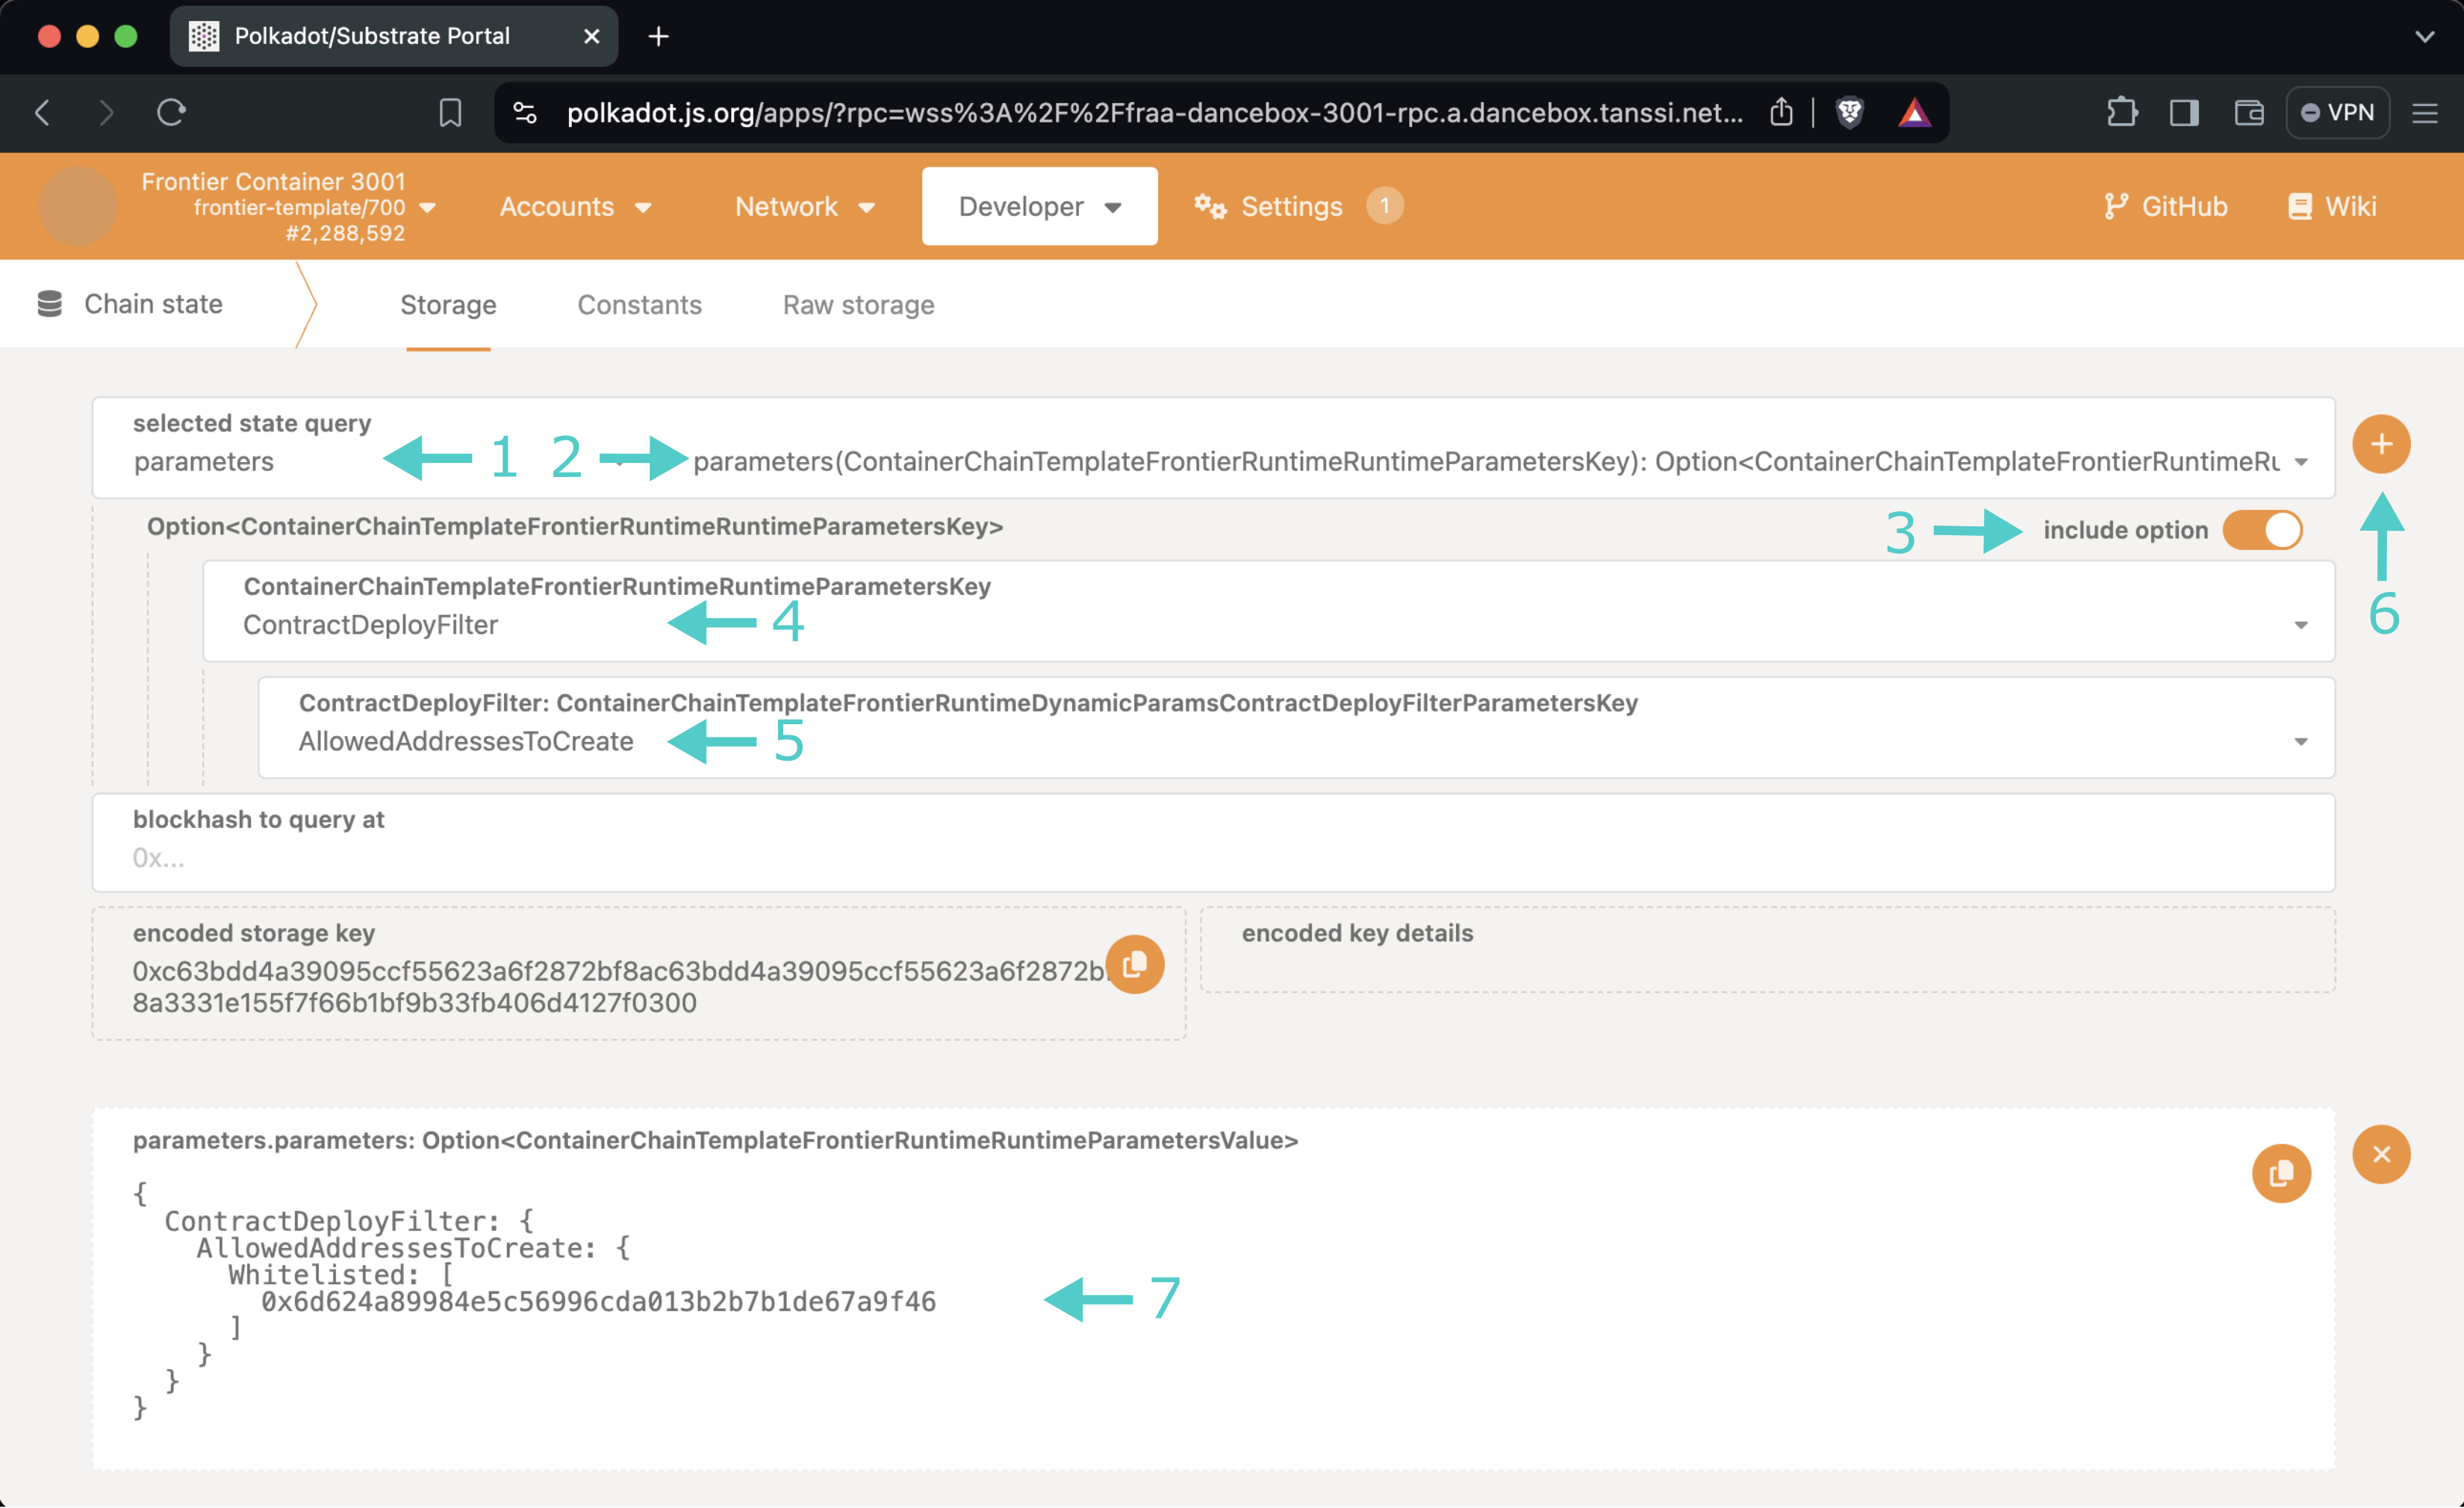
Task: Open the Accounts menu
Action: pyautogui.click(x=575, y=206)
